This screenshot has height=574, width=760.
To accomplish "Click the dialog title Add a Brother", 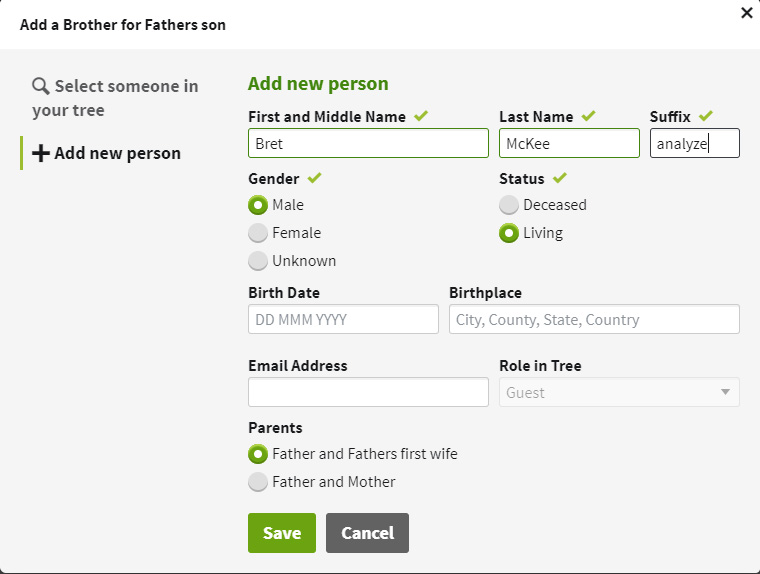I will coord(123,24).
